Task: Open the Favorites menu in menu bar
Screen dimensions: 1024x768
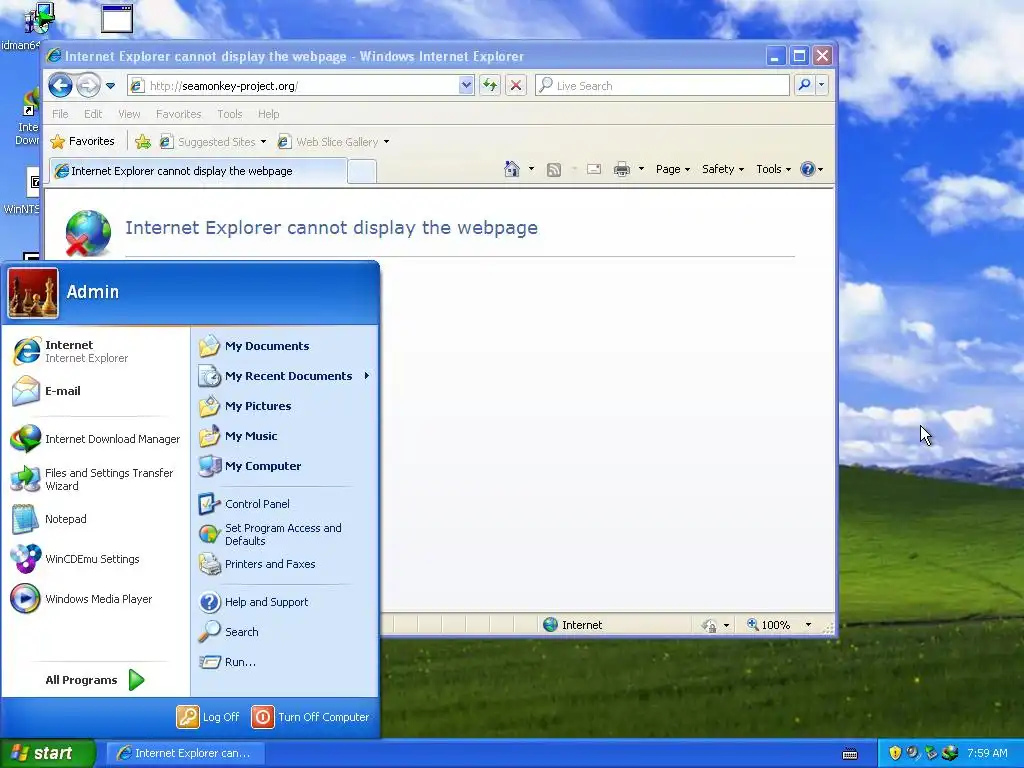Action: 178,114
